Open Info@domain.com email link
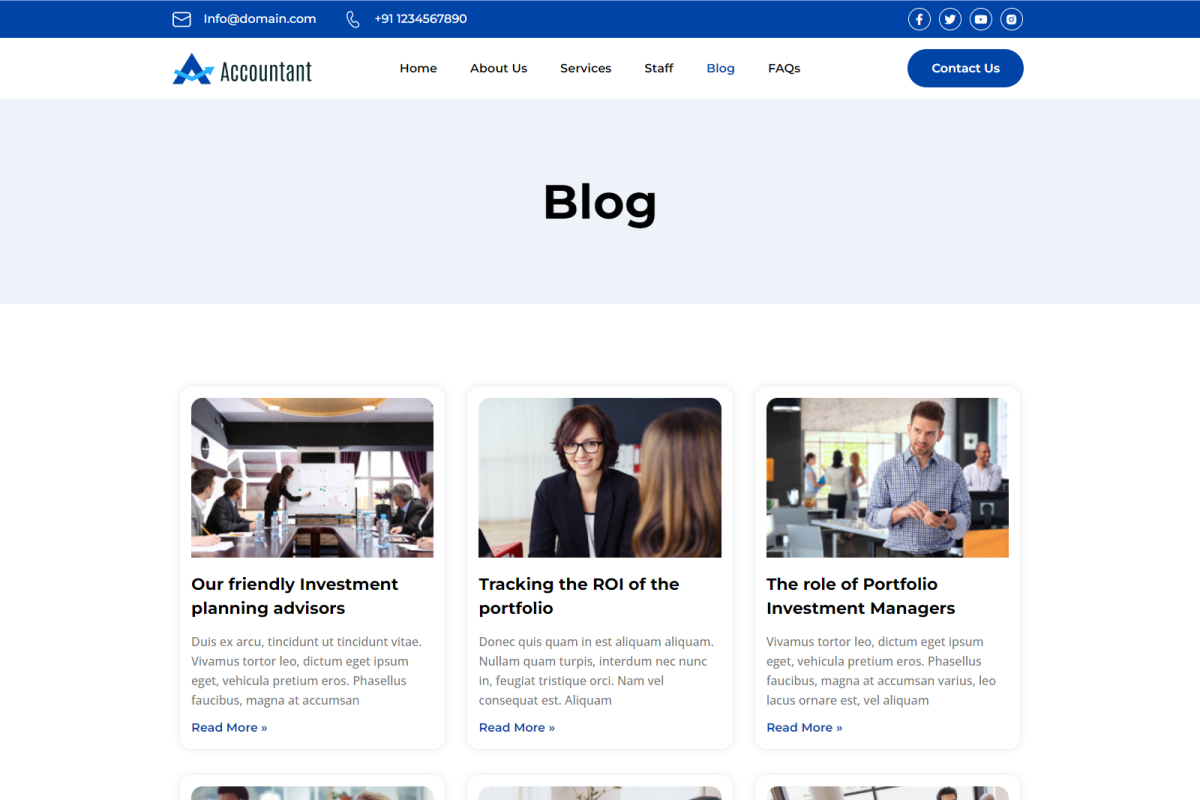The image size is (1200, 800). [x=260, y=19]
